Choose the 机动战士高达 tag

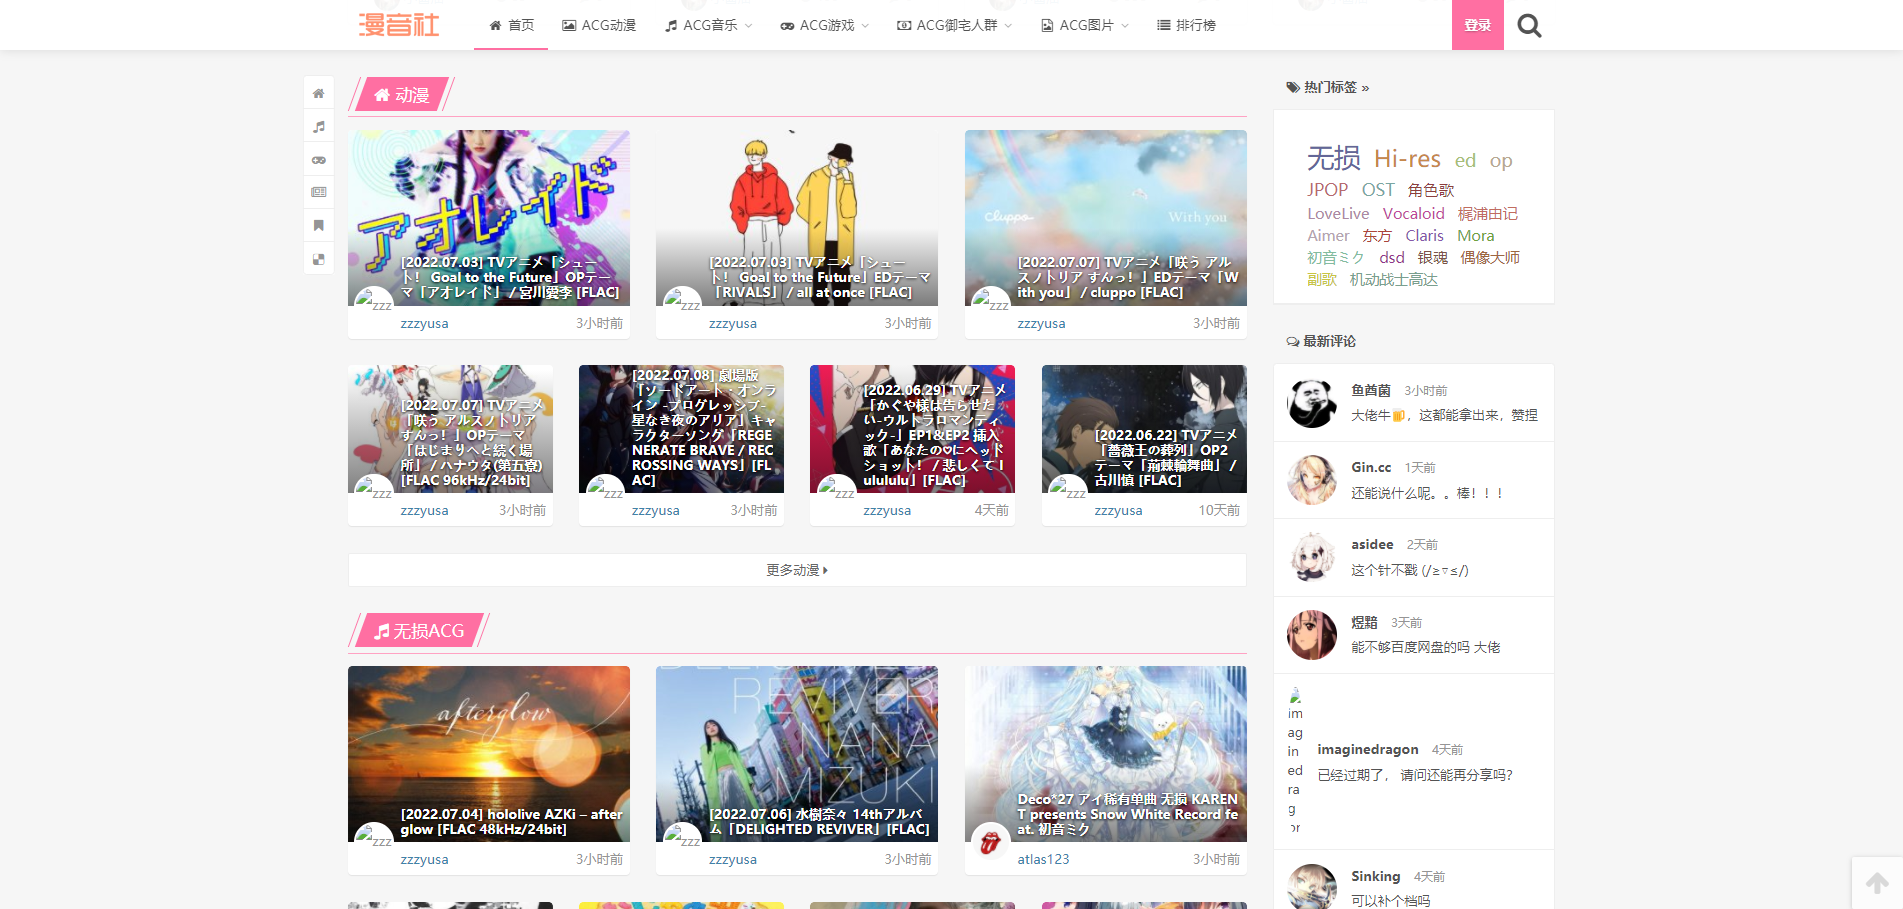(x=1394, y=280)
